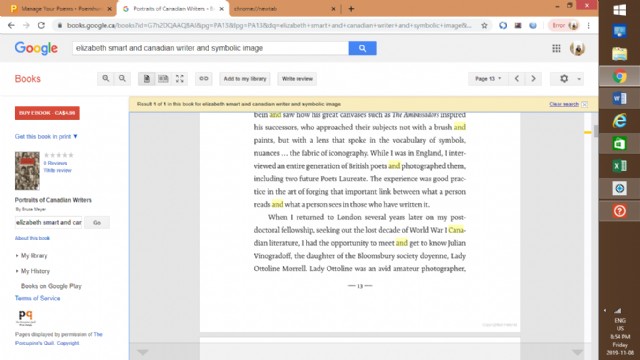Image resolution: width=640 pixels, height=360 pixels.
Task: Click the orange search result marker on the scrollbar
Action: [x=588, y=132]
